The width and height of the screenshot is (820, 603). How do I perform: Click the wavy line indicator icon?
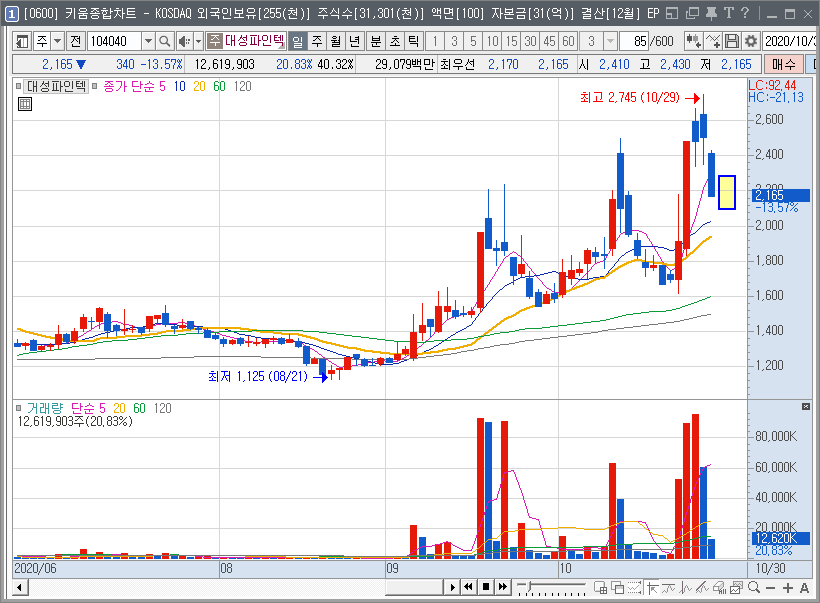(x=668, y=588)
